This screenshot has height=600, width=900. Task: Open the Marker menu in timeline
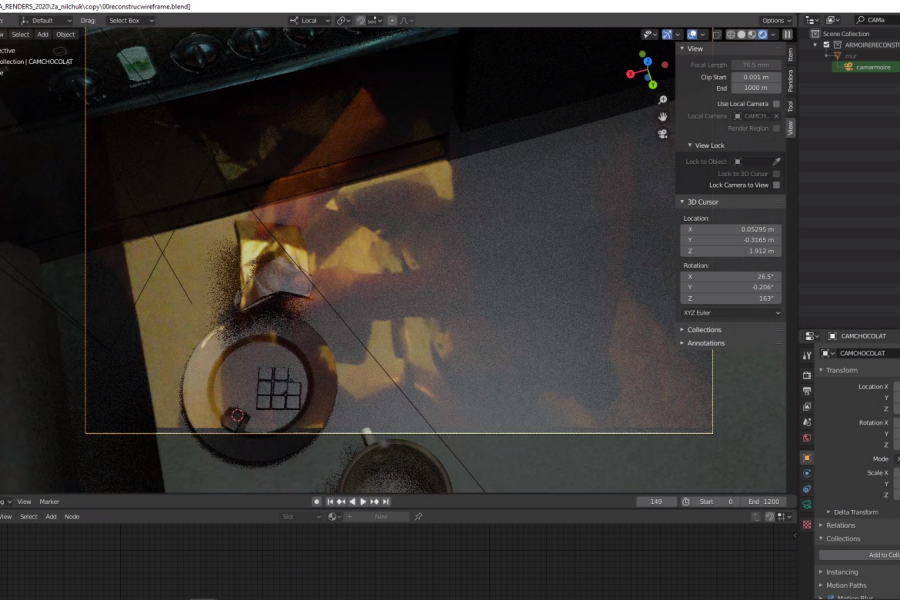click(49, 502)
